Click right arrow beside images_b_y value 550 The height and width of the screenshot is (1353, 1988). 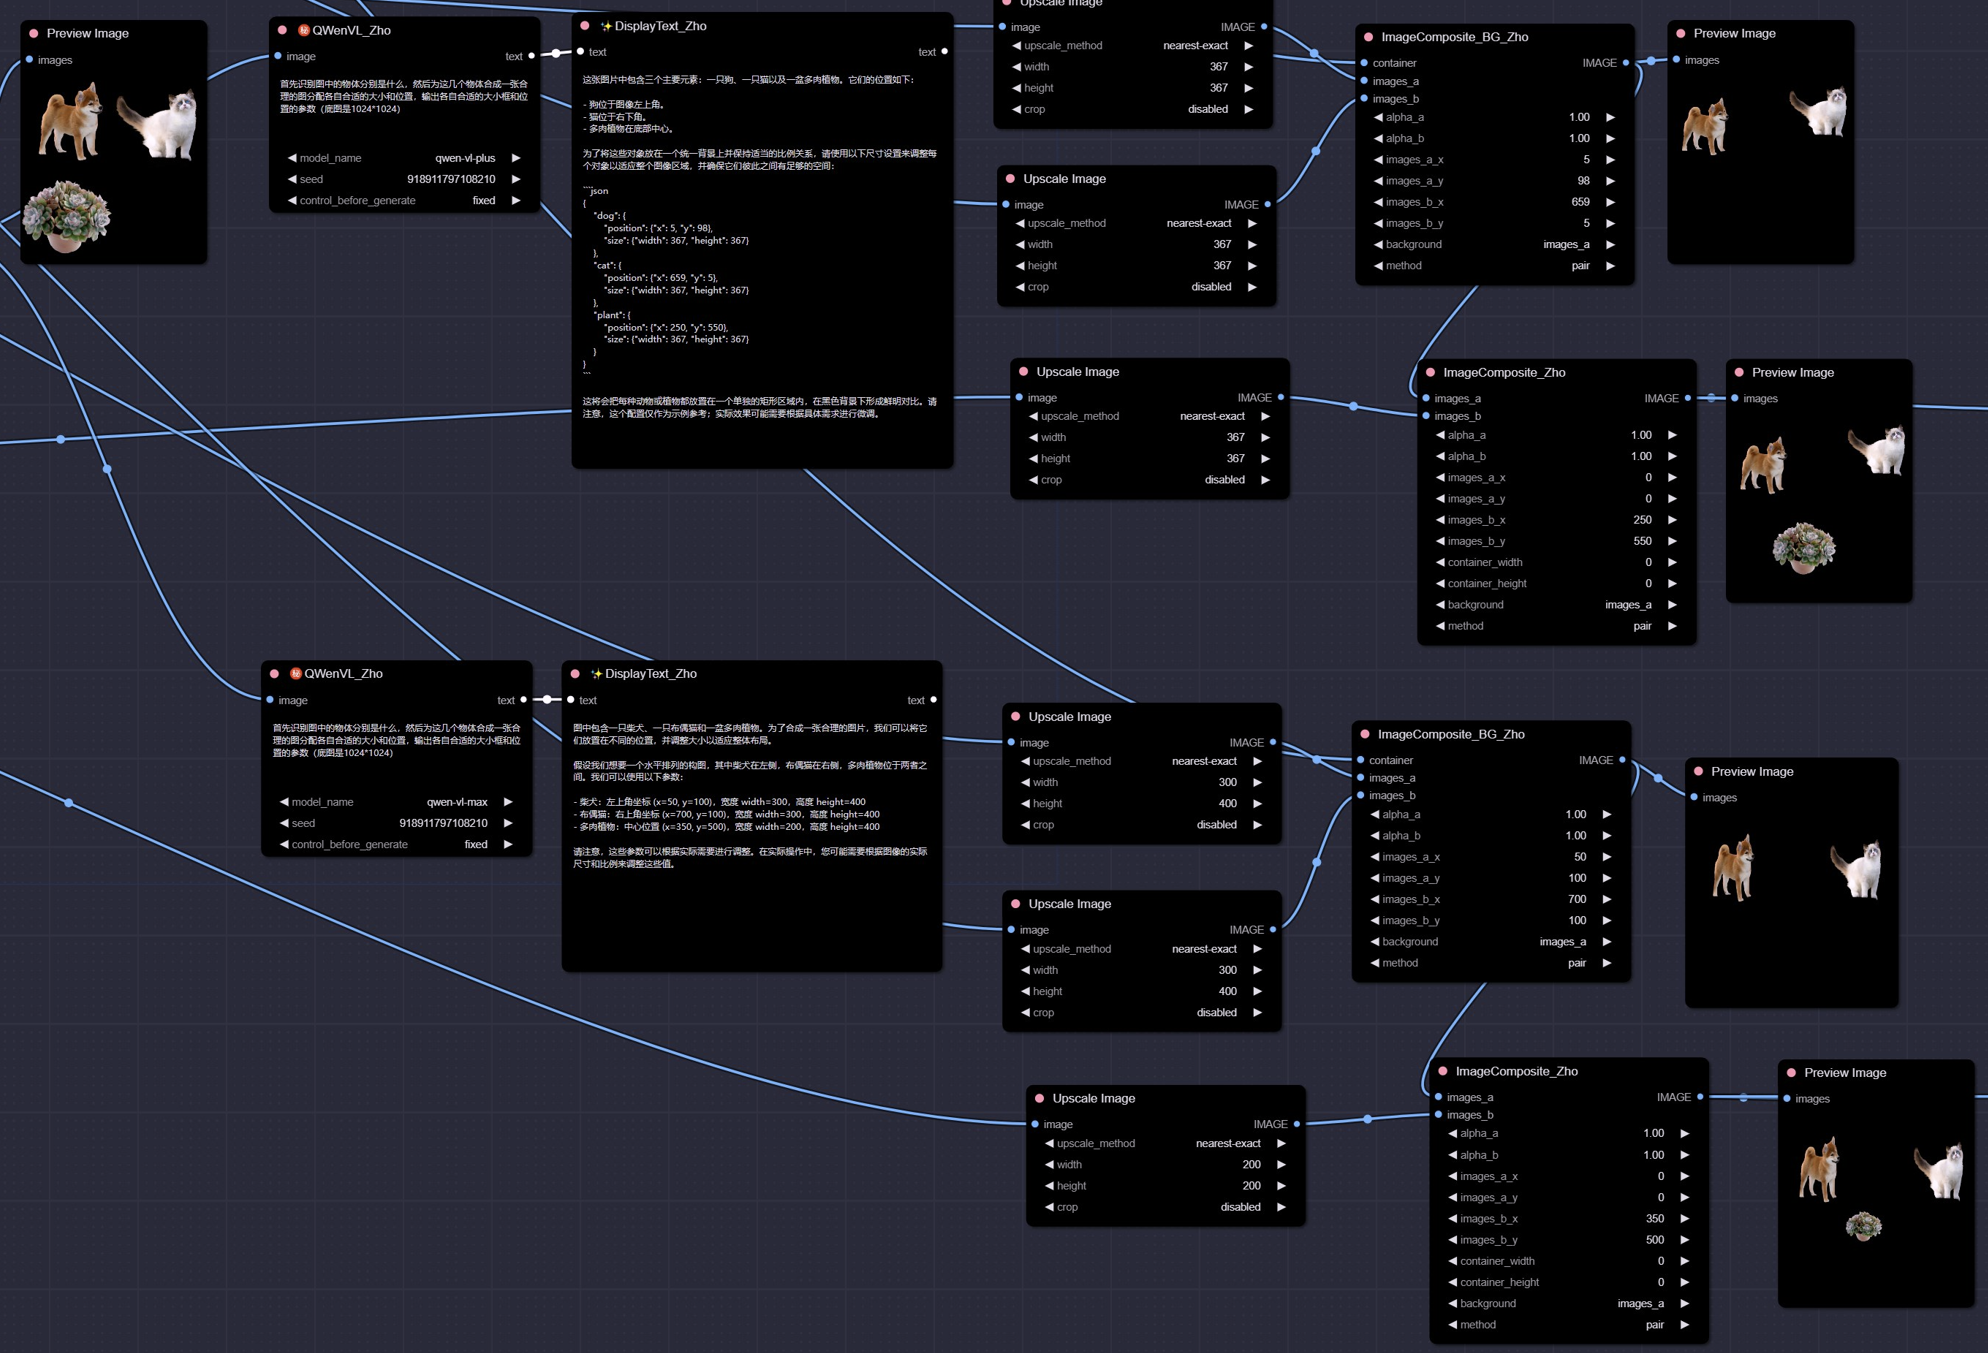pos(1672,541)
